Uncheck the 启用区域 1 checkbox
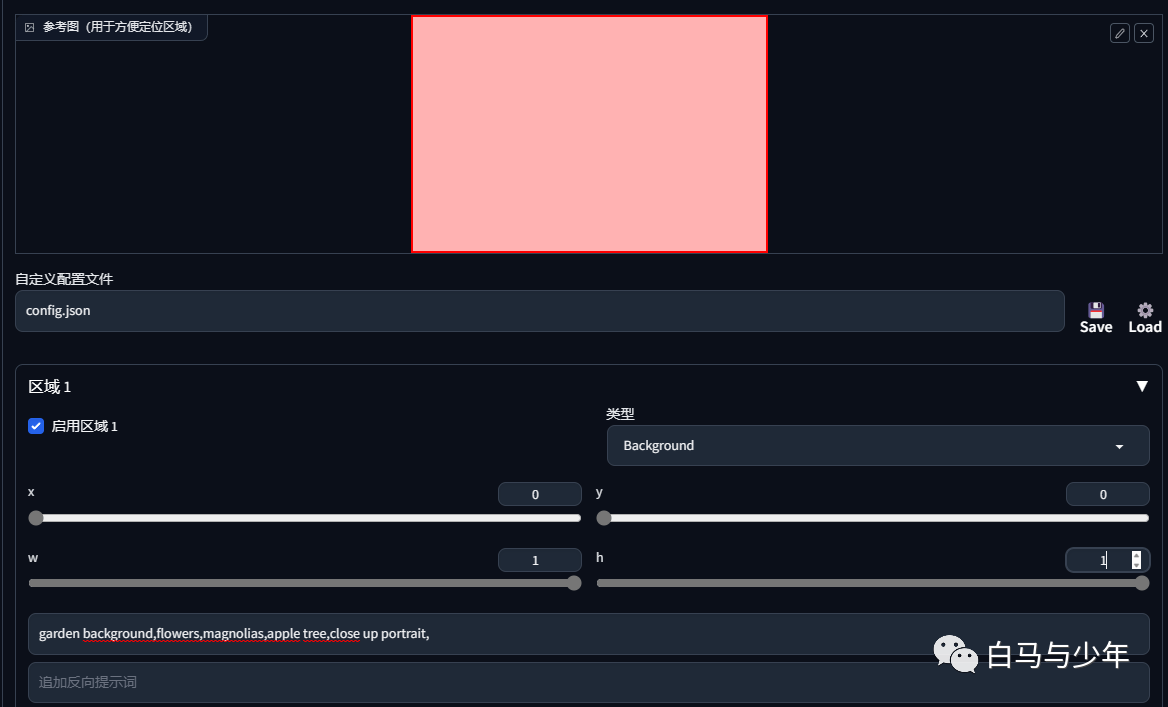1168x707 pixels. pos(36,426)
